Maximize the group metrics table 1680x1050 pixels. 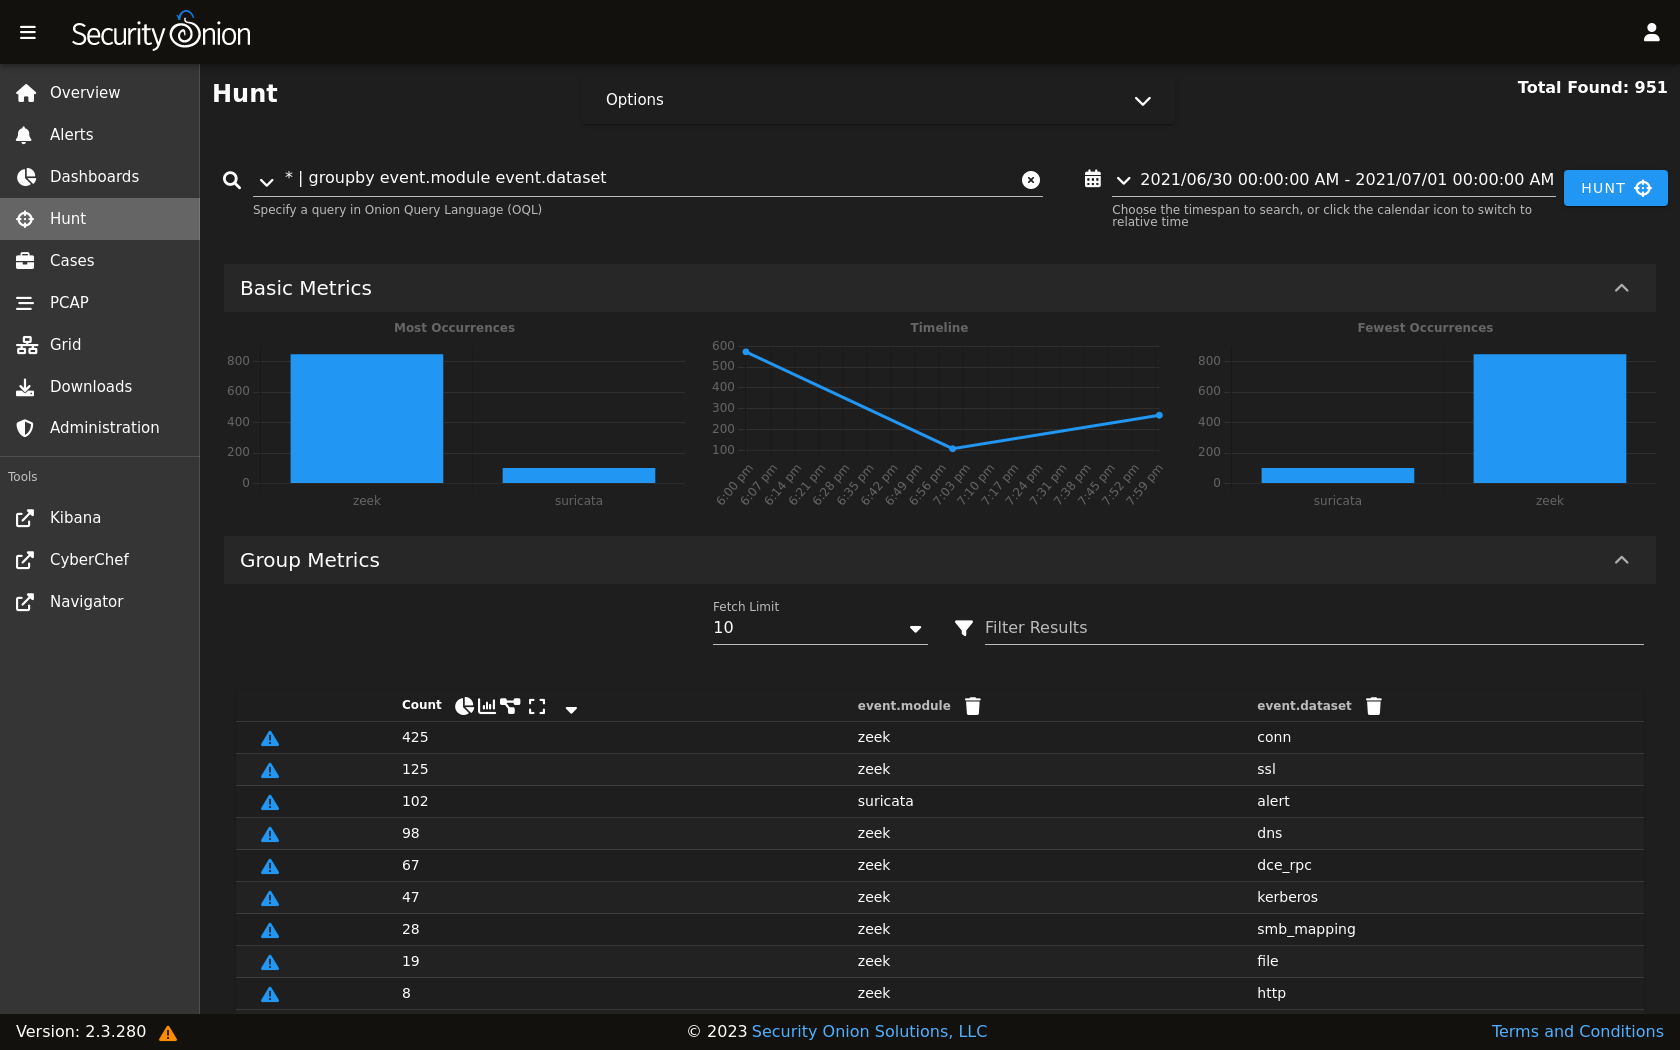click(537, 706)
